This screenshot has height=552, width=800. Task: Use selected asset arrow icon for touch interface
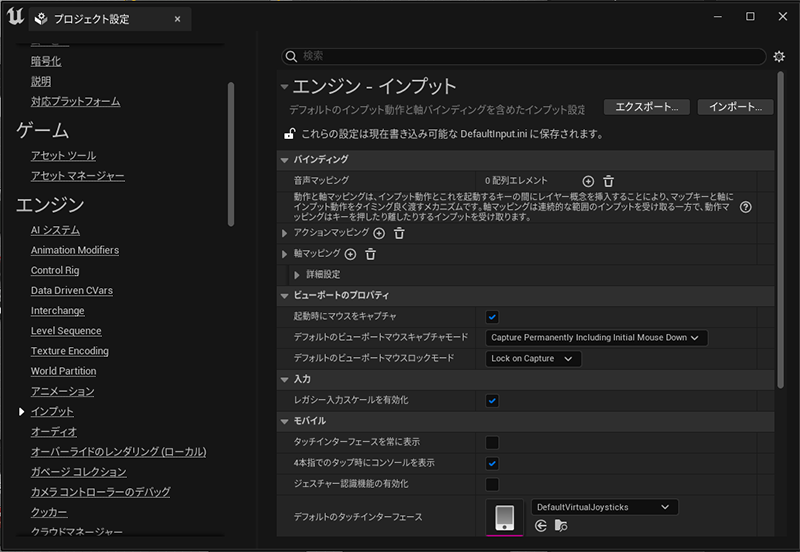[x=541, y=525]
